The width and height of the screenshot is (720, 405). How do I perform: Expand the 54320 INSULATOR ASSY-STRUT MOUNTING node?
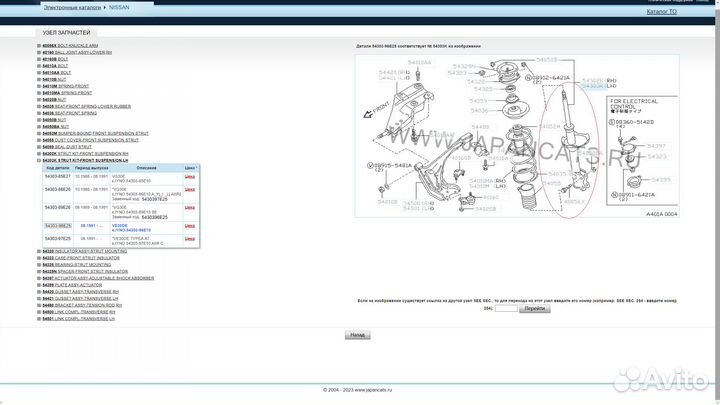point(40,251)
